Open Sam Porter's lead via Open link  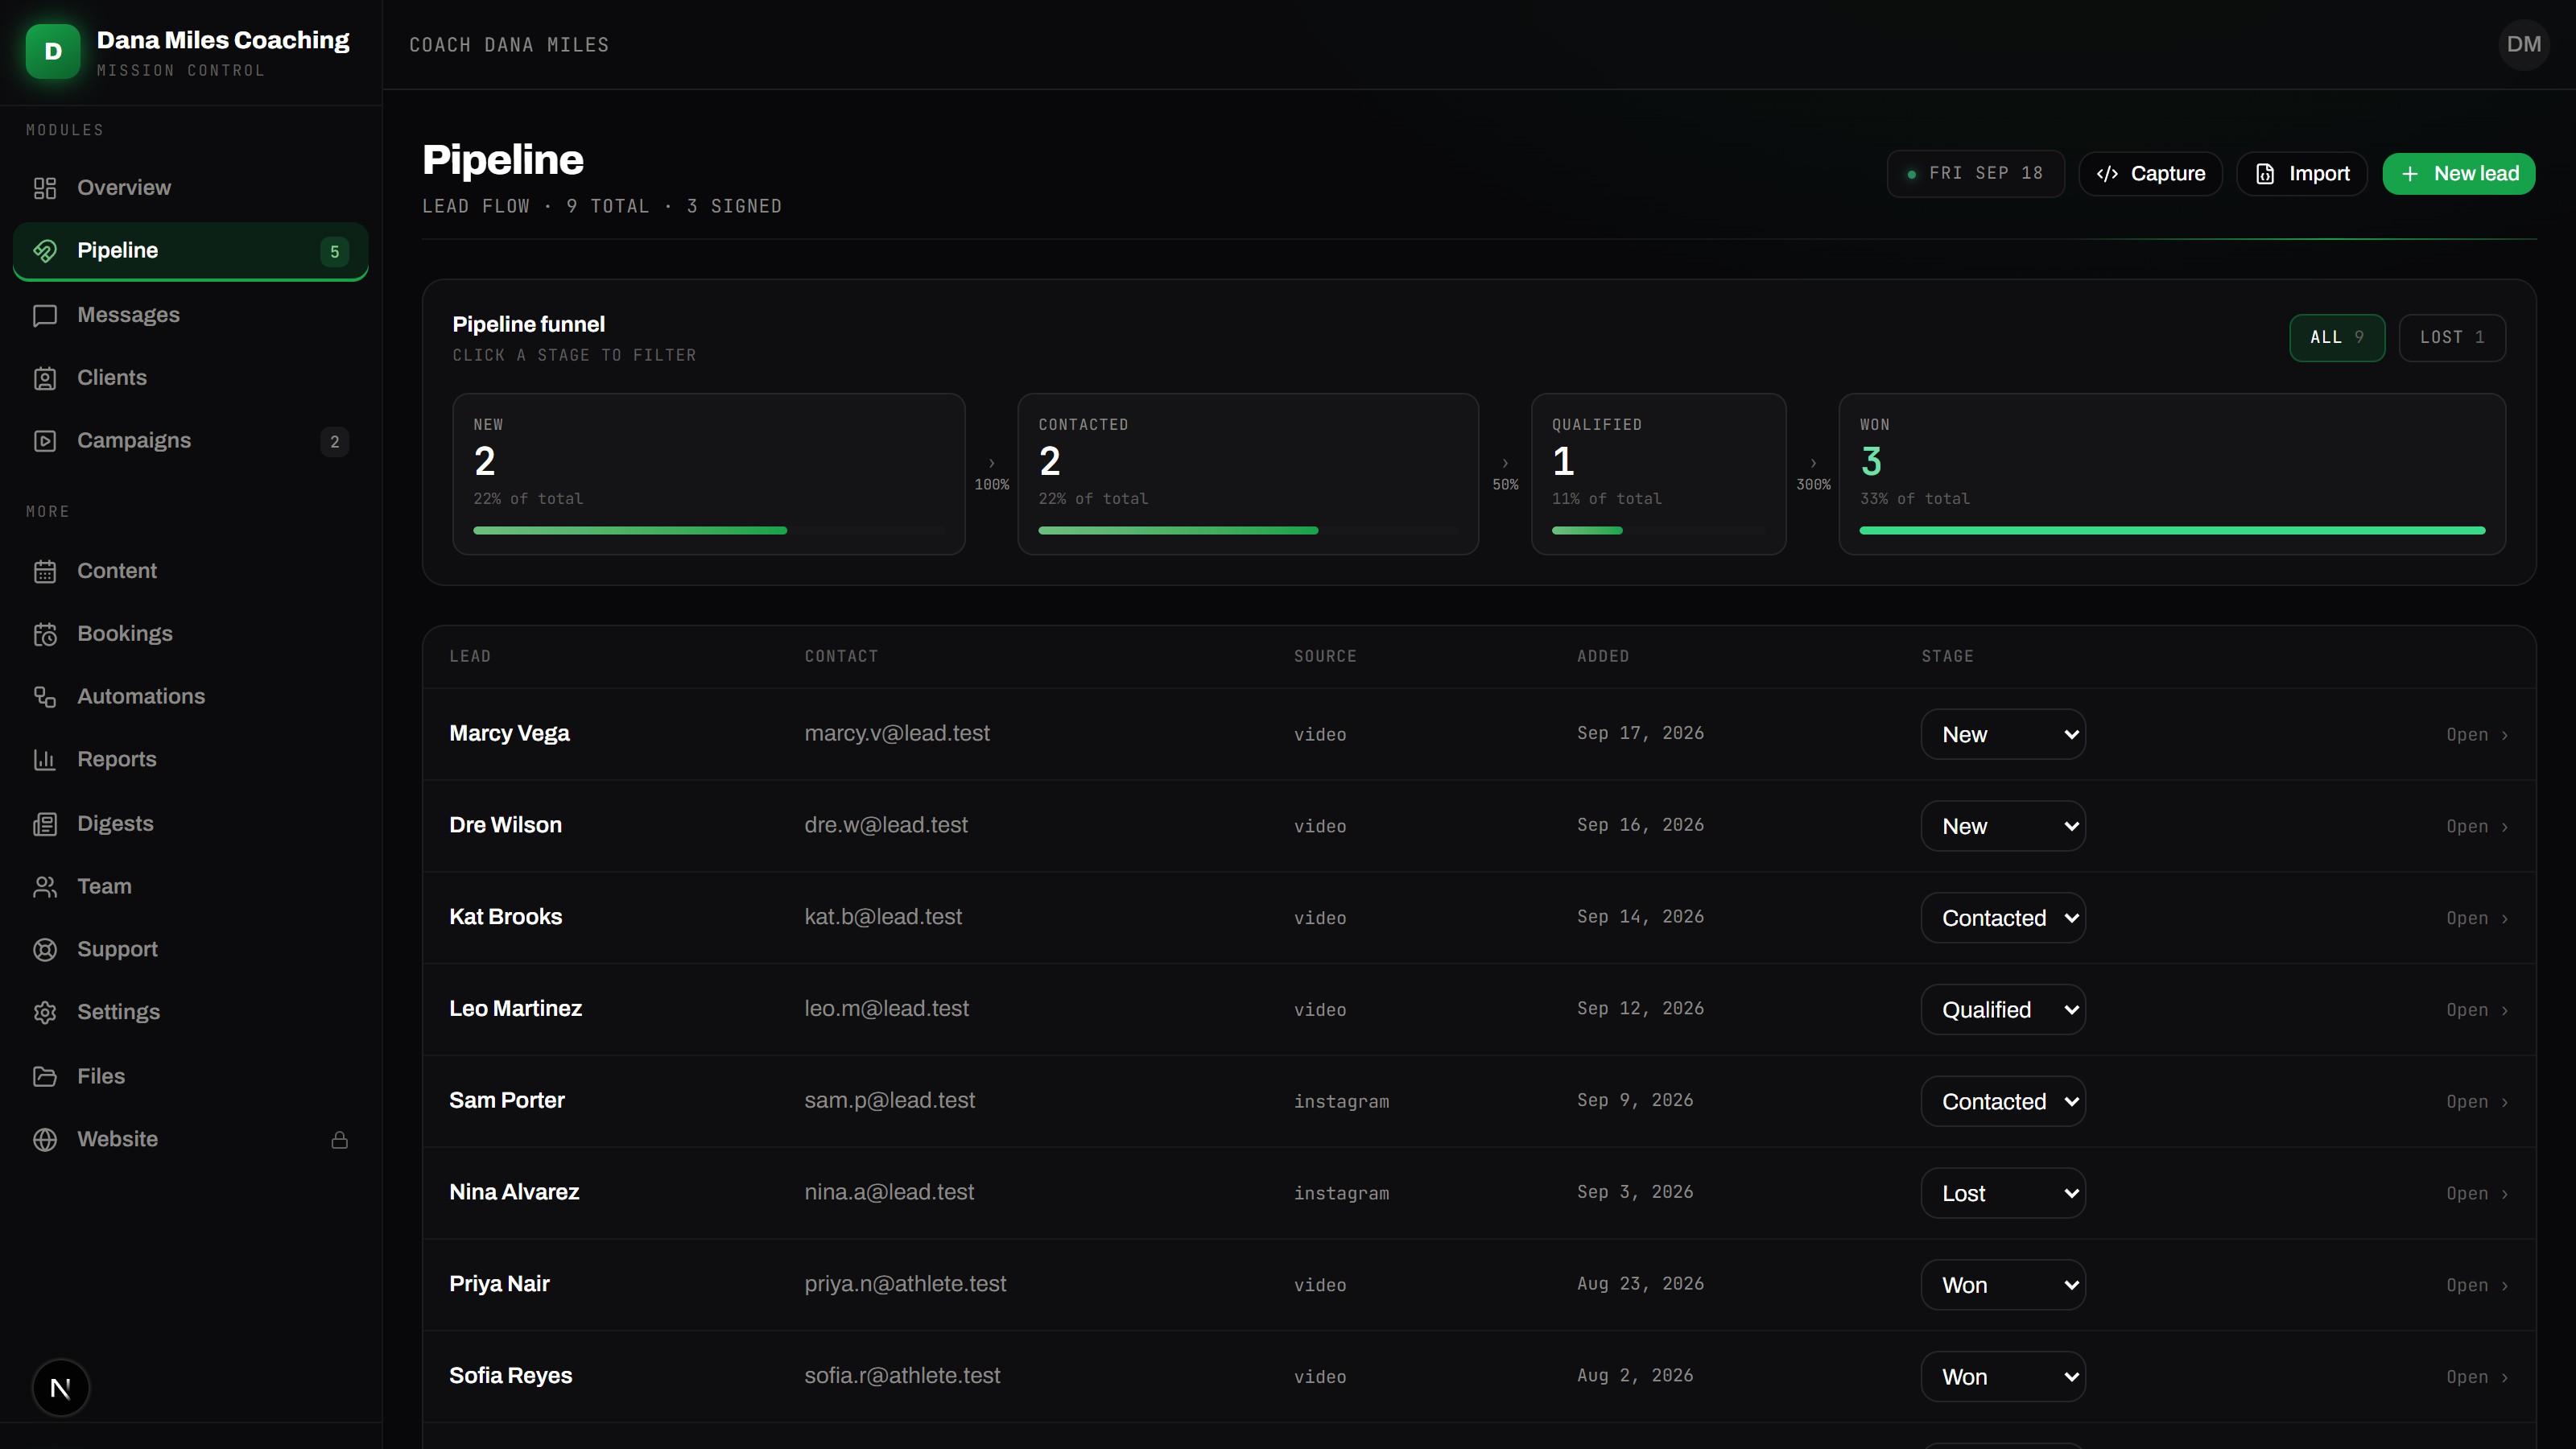click(x=2477, y=1102)
